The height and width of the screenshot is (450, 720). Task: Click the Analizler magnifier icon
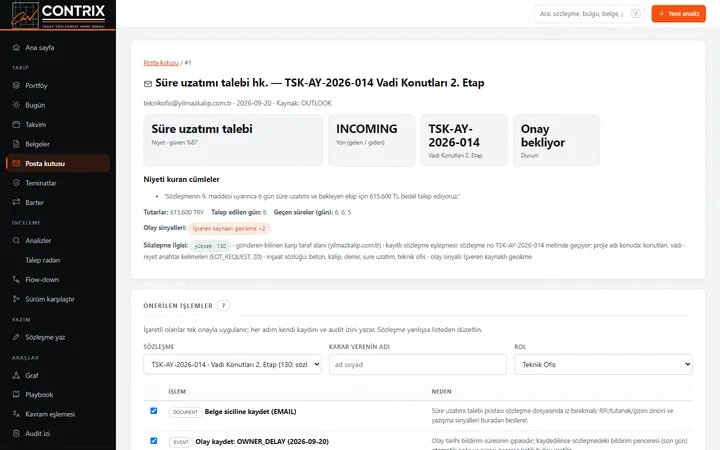pos(16,241)
